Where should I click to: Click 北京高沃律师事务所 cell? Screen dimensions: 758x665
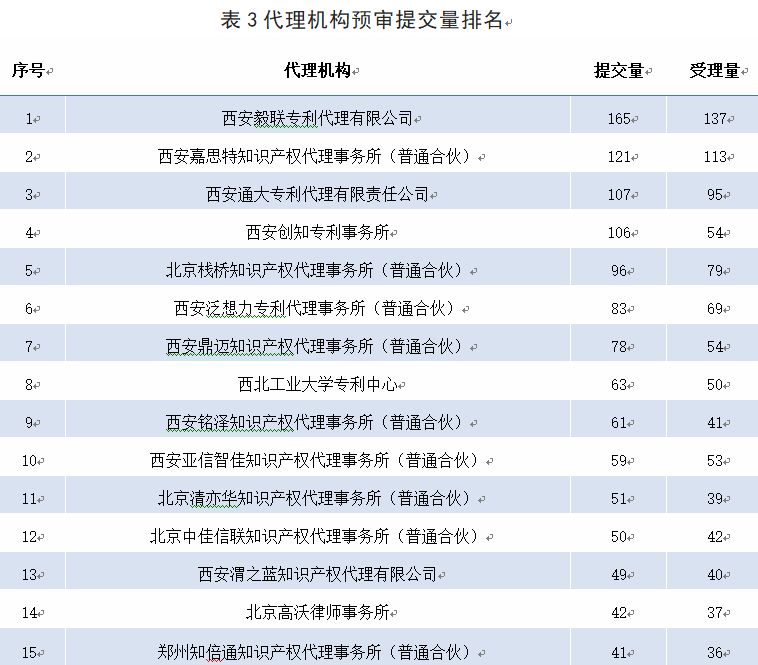317,612
